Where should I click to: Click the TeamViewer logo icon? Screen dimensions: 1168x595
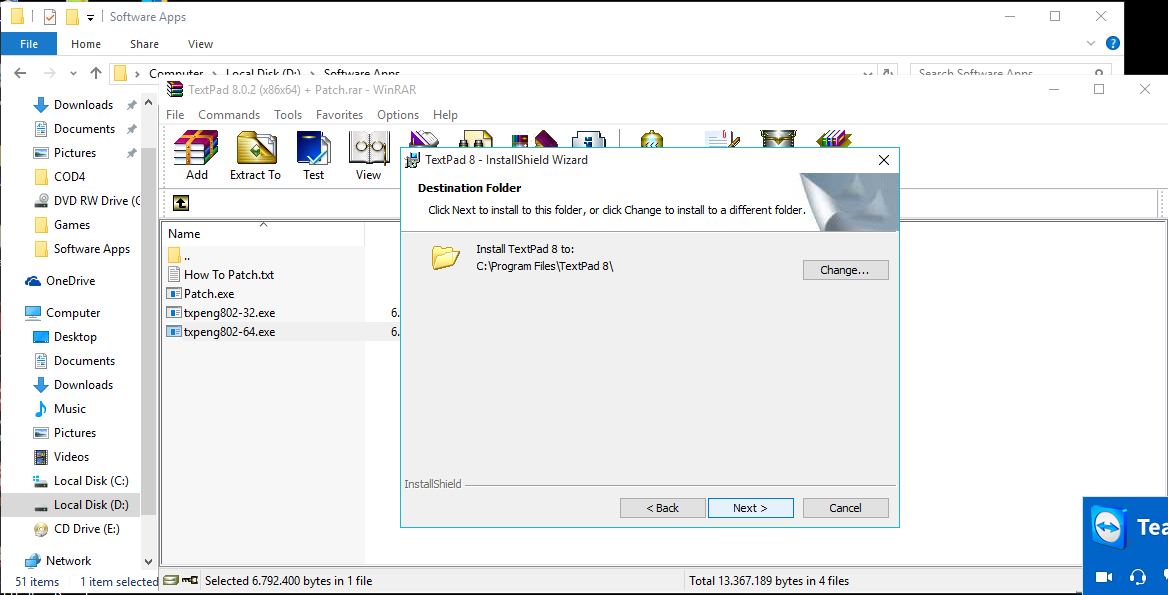pos(1110,527)
